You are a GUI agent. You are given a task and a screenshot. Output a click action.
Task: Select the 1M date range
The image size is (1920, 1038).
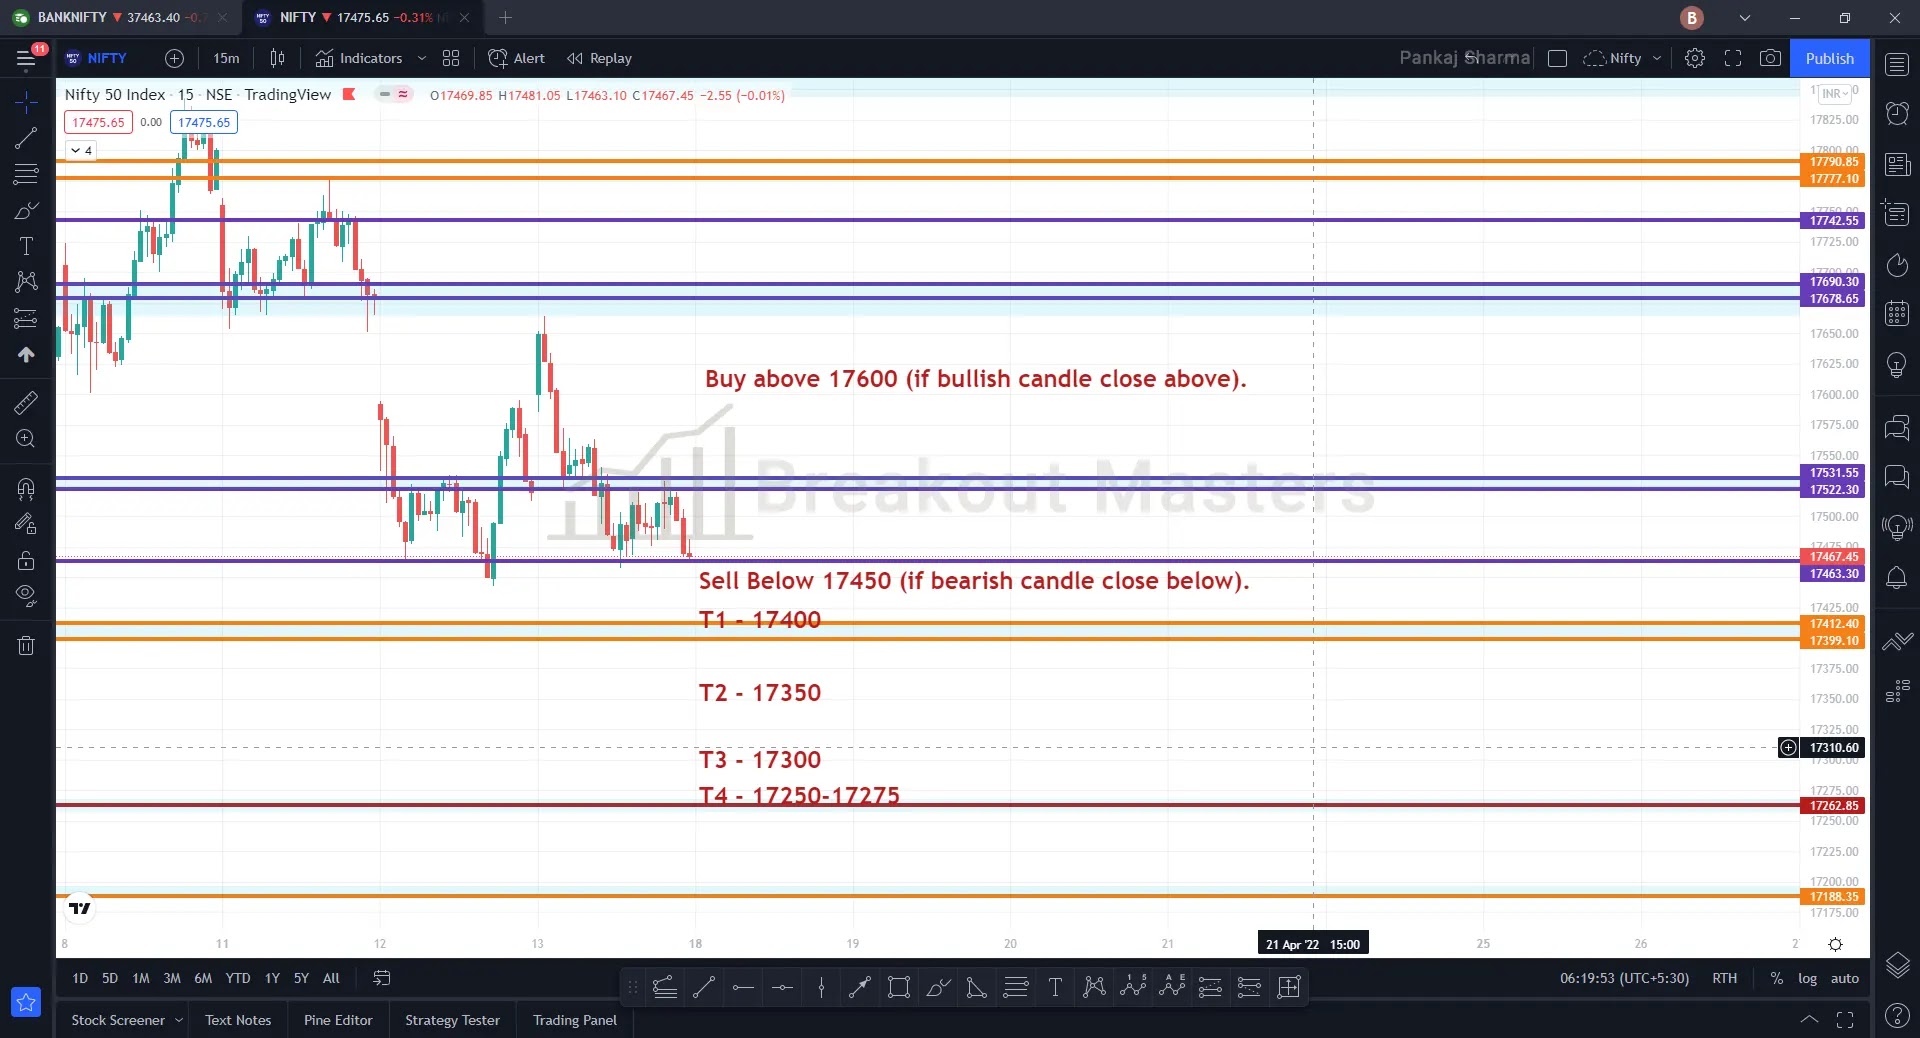(x=141, y=979)
